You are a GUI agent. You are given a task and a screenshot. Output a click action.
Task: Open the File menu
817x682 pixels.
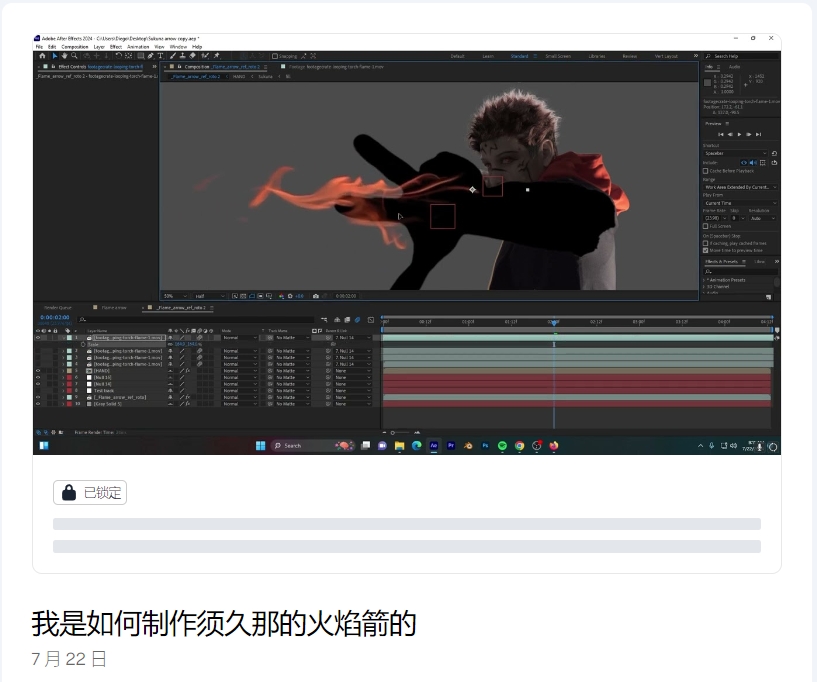tap(39, 47)
